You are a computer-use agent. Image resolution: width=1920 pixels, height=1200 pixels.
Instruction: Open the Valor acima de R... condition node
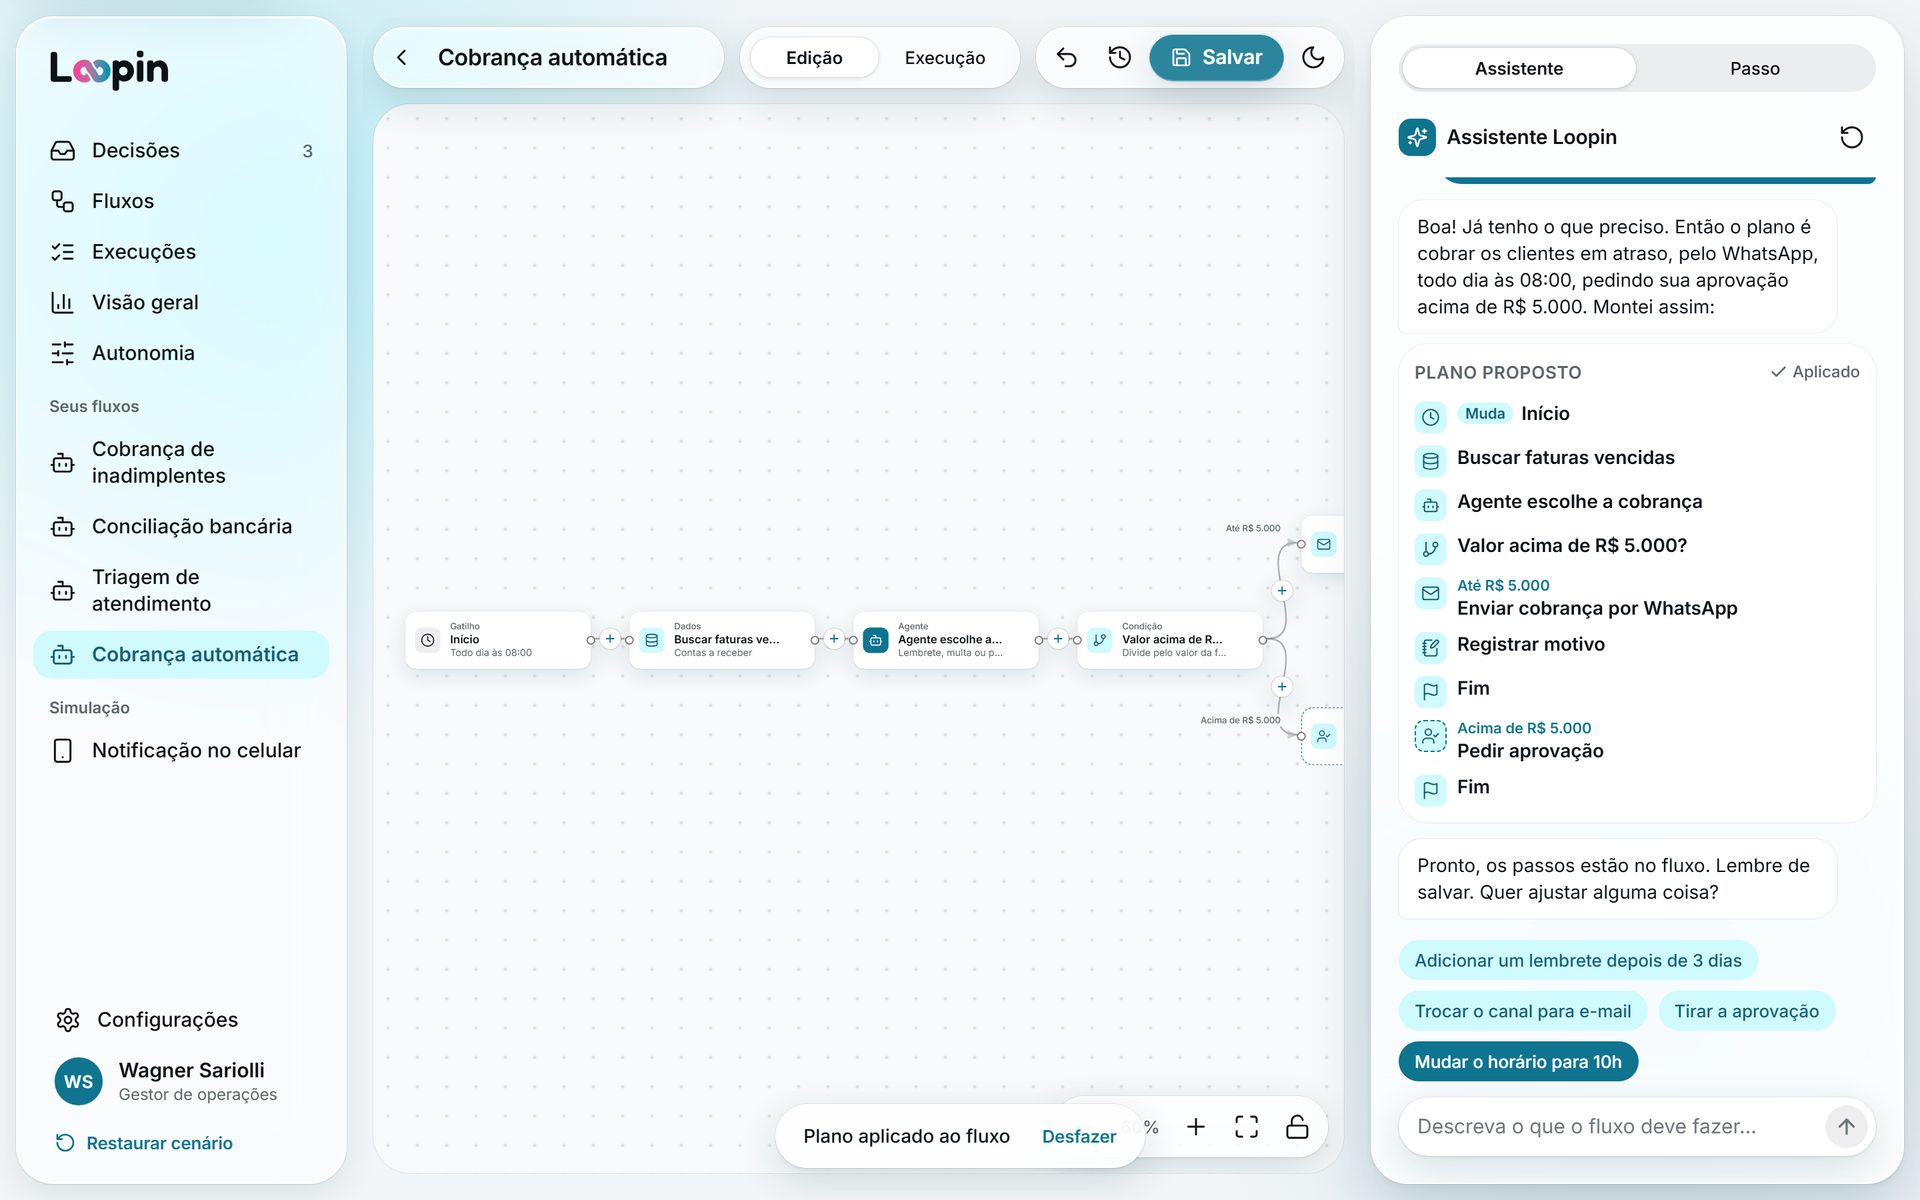click(x=1169, y=639)
